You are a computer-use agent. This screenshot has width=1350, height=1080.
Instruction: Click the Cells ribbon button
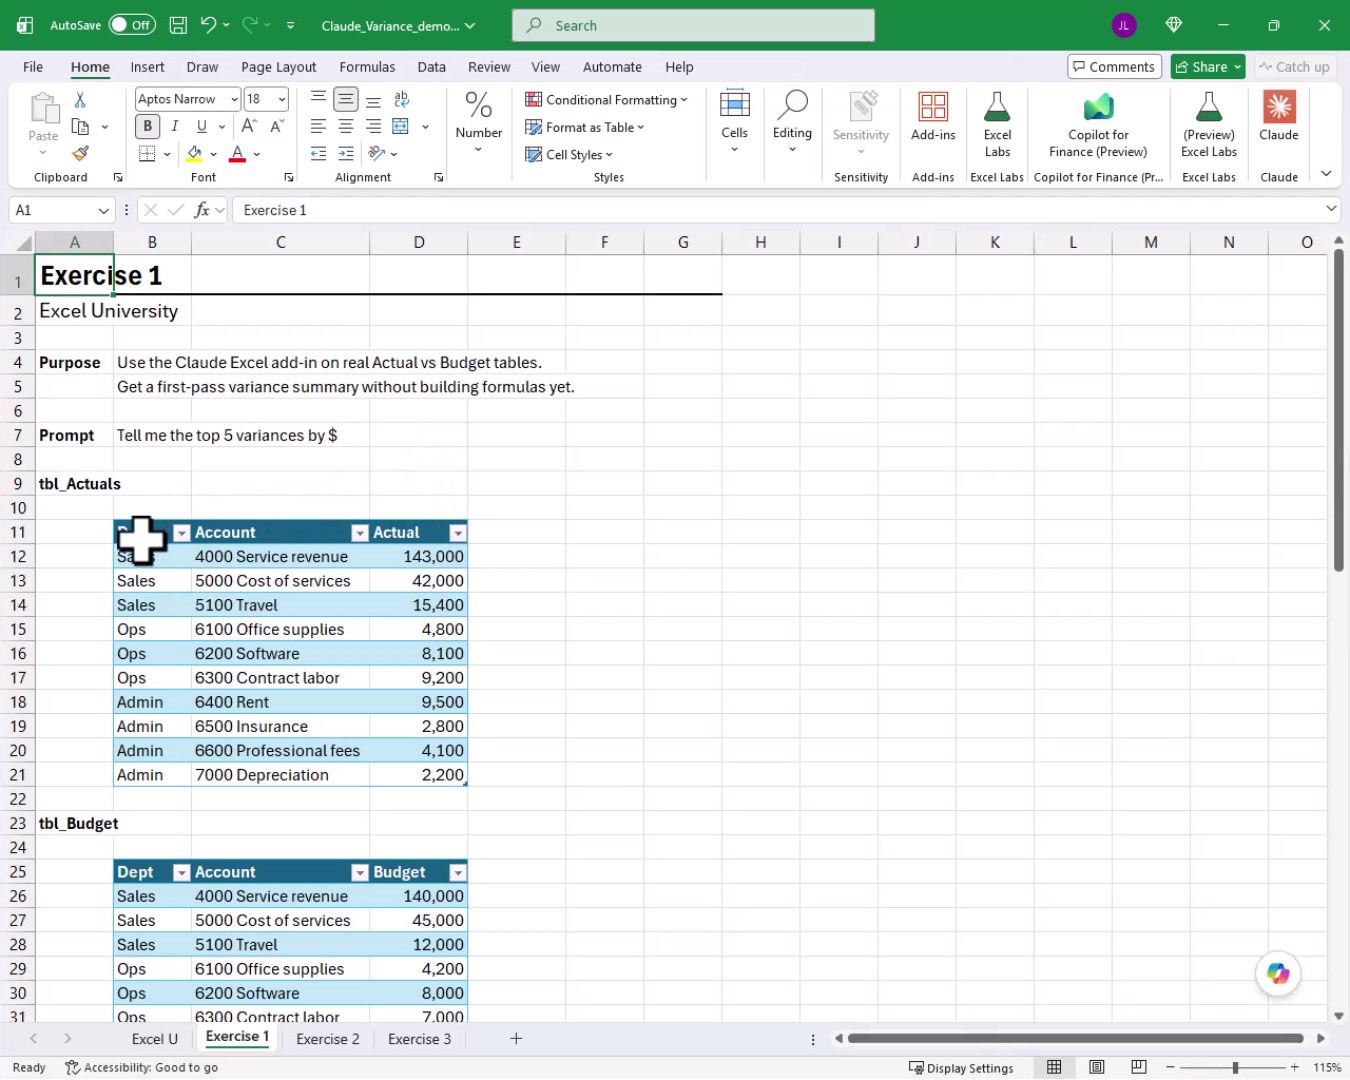[734, 121]
